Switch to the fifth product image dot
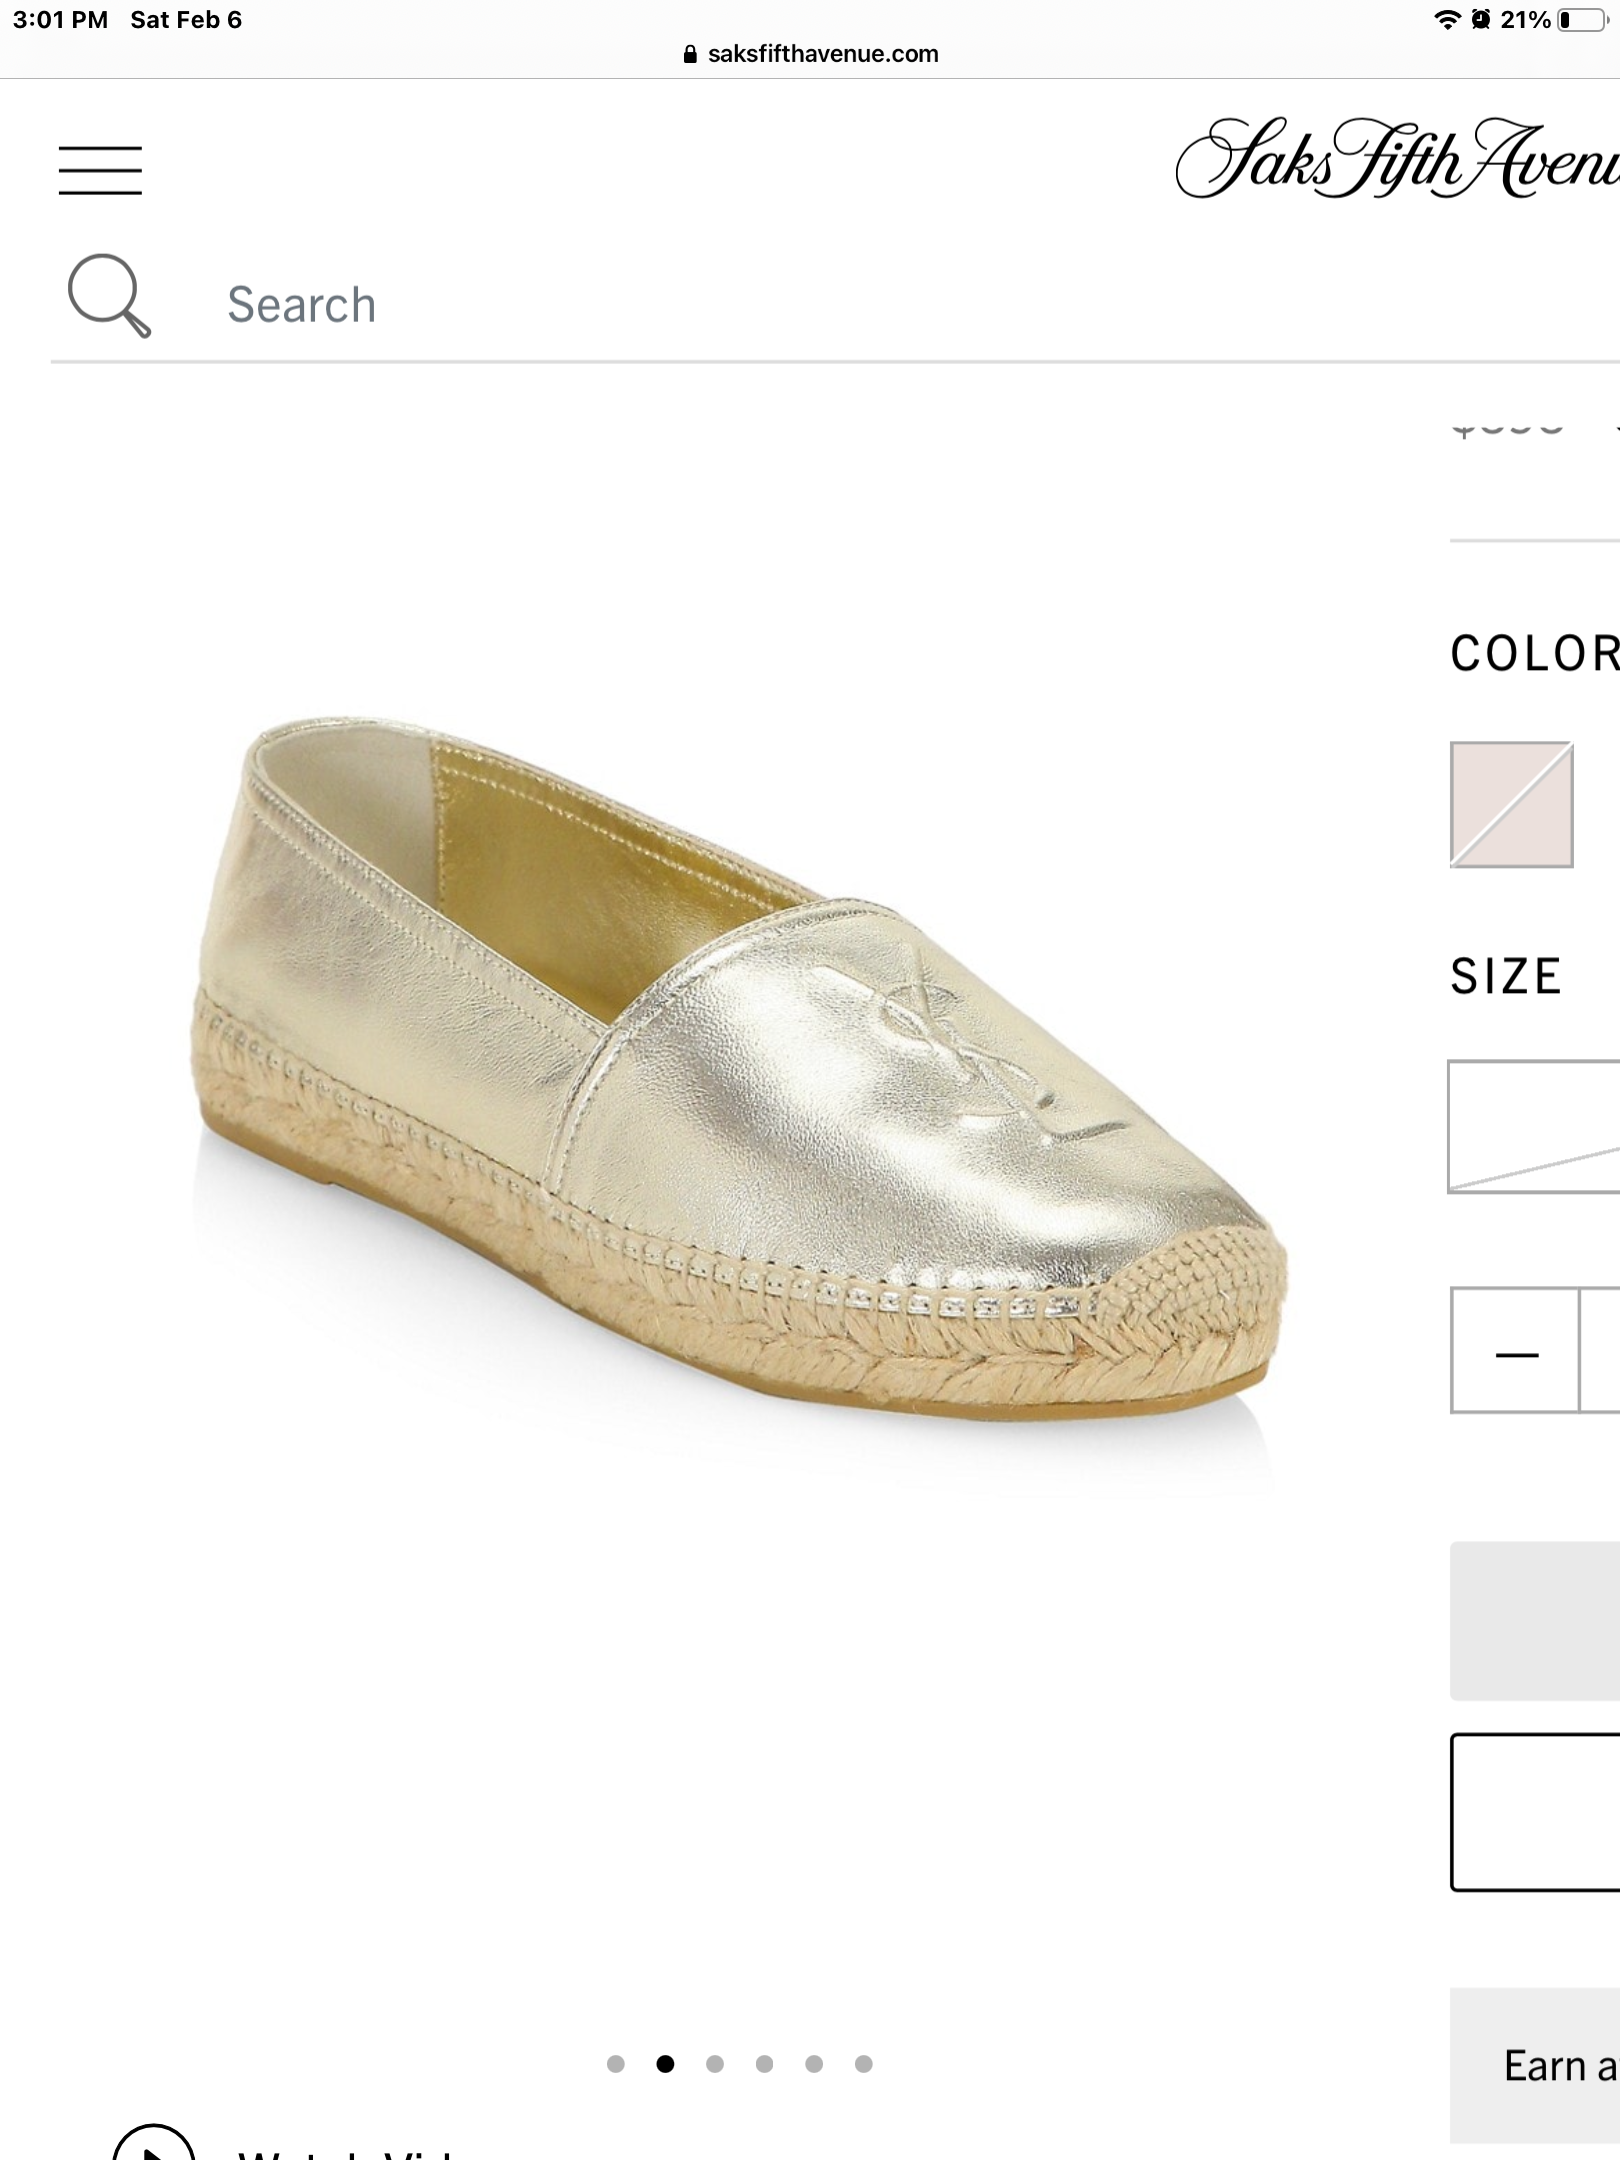The width and height of the screenshot is (1620, 2160). coord(814,2064)
